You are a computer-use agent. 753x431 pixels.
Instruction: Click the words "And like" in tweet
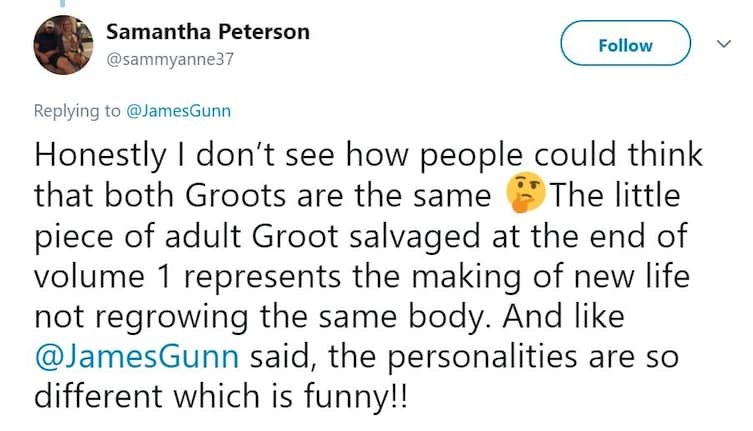click(x=563, y=317)
